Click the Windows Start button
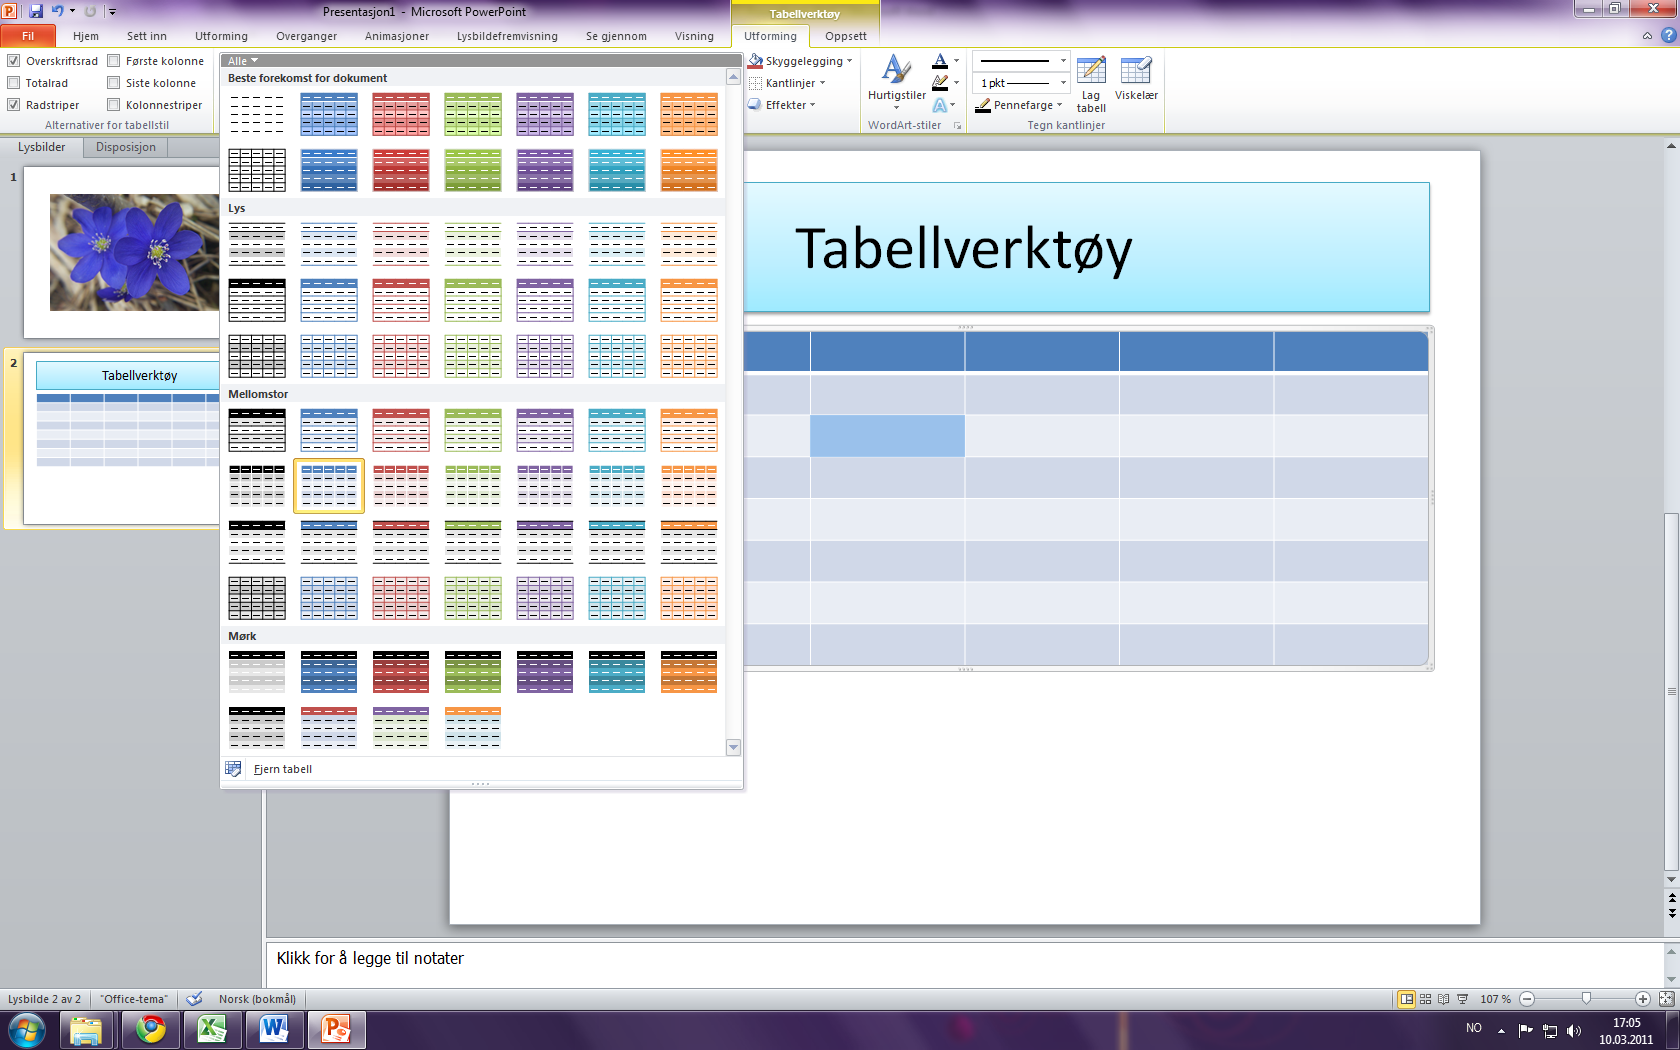The image size is (1680, 1050). point(27,1029)
